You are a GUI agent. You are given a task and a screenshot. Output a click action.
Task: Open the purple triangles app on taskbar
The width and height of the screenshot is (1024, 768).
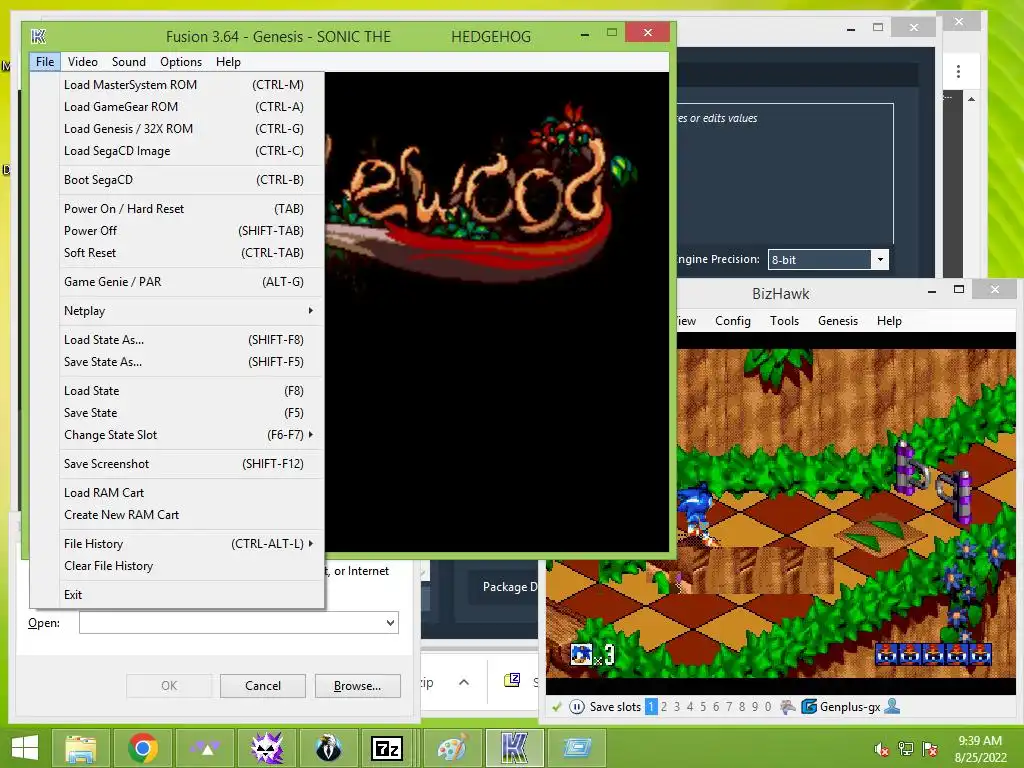click(x=205, y=748)
